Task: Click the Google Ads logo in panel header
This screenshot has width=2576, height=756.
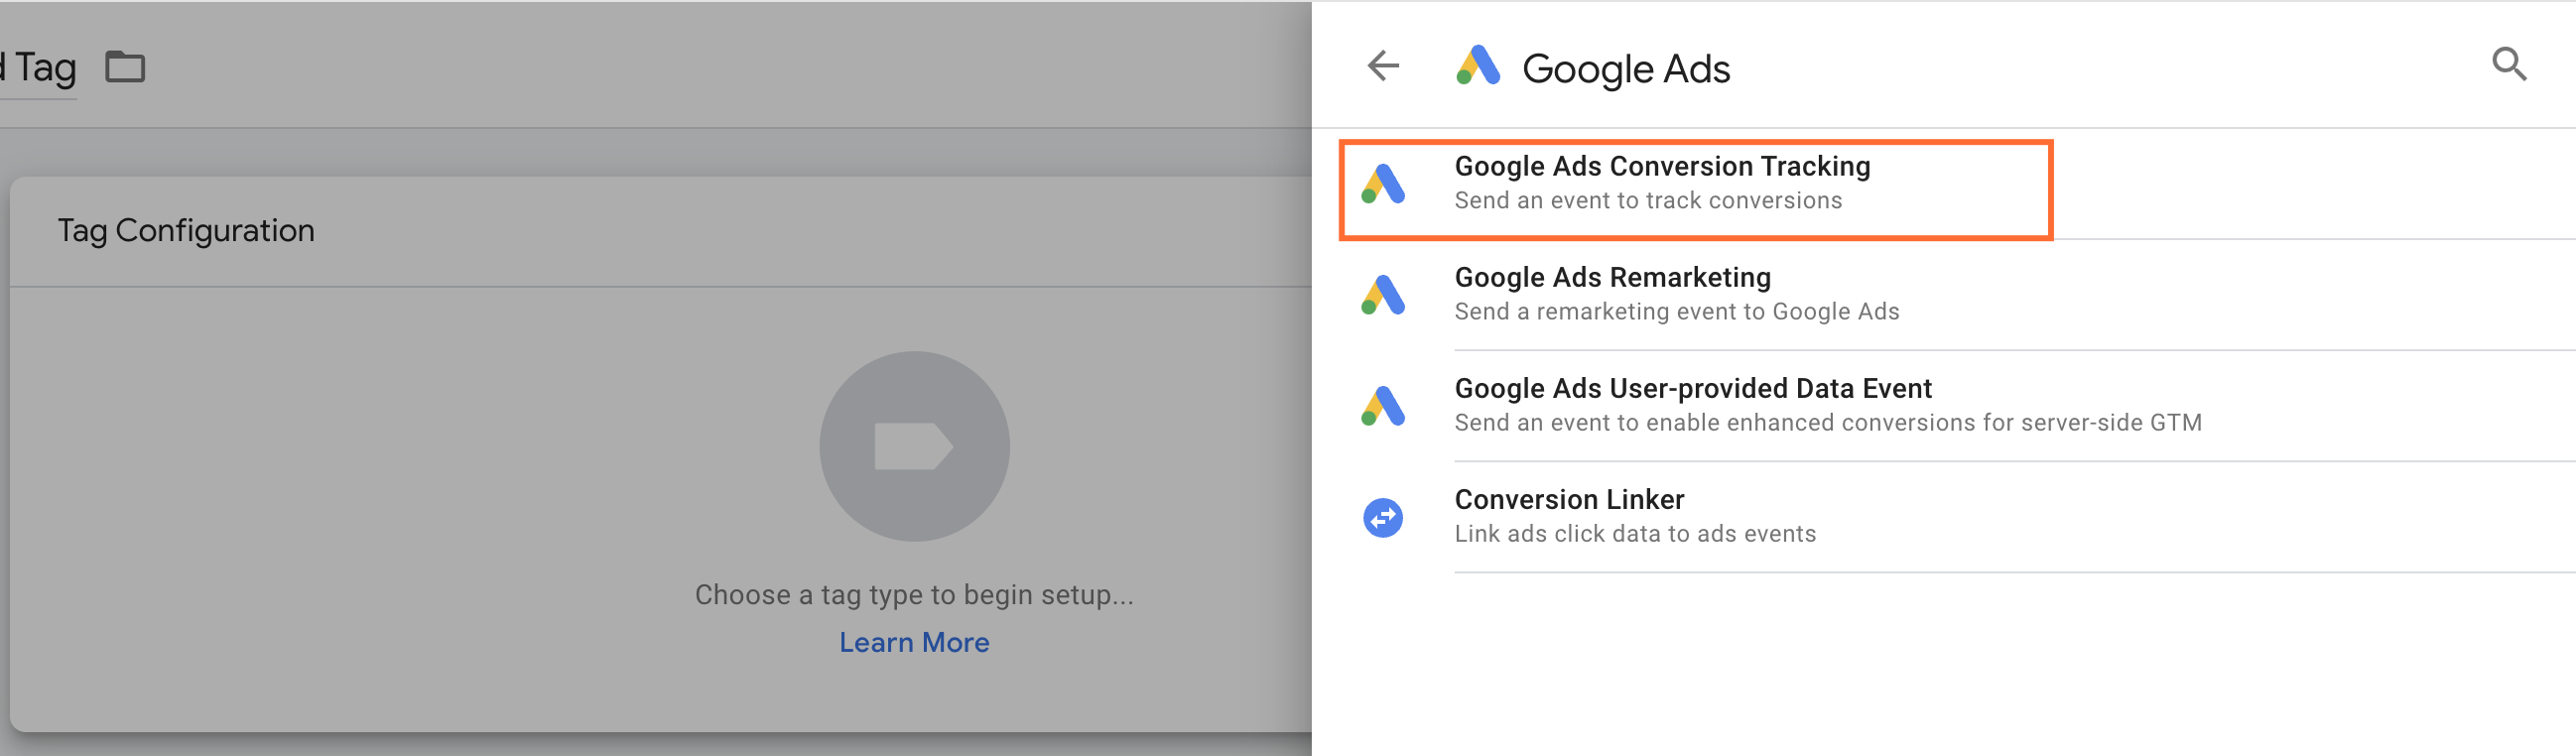Action: tap(1478, 66)
